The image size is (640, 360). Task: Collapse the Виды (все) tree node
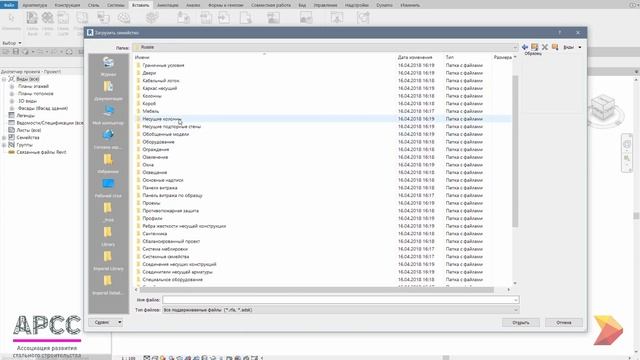pos(4,79)
